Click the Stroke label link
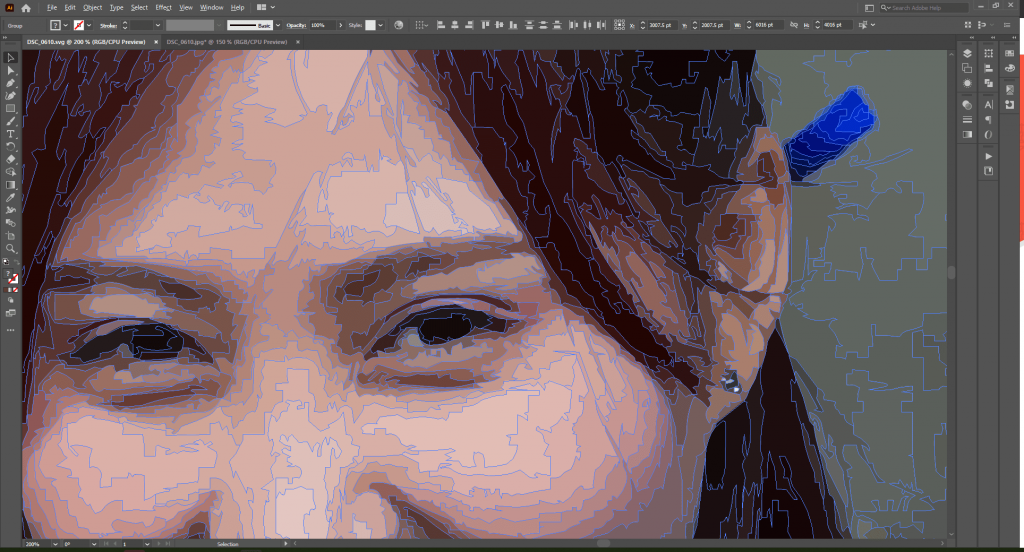The height and width of the screenshot is (552, 1024). [108, 25]
